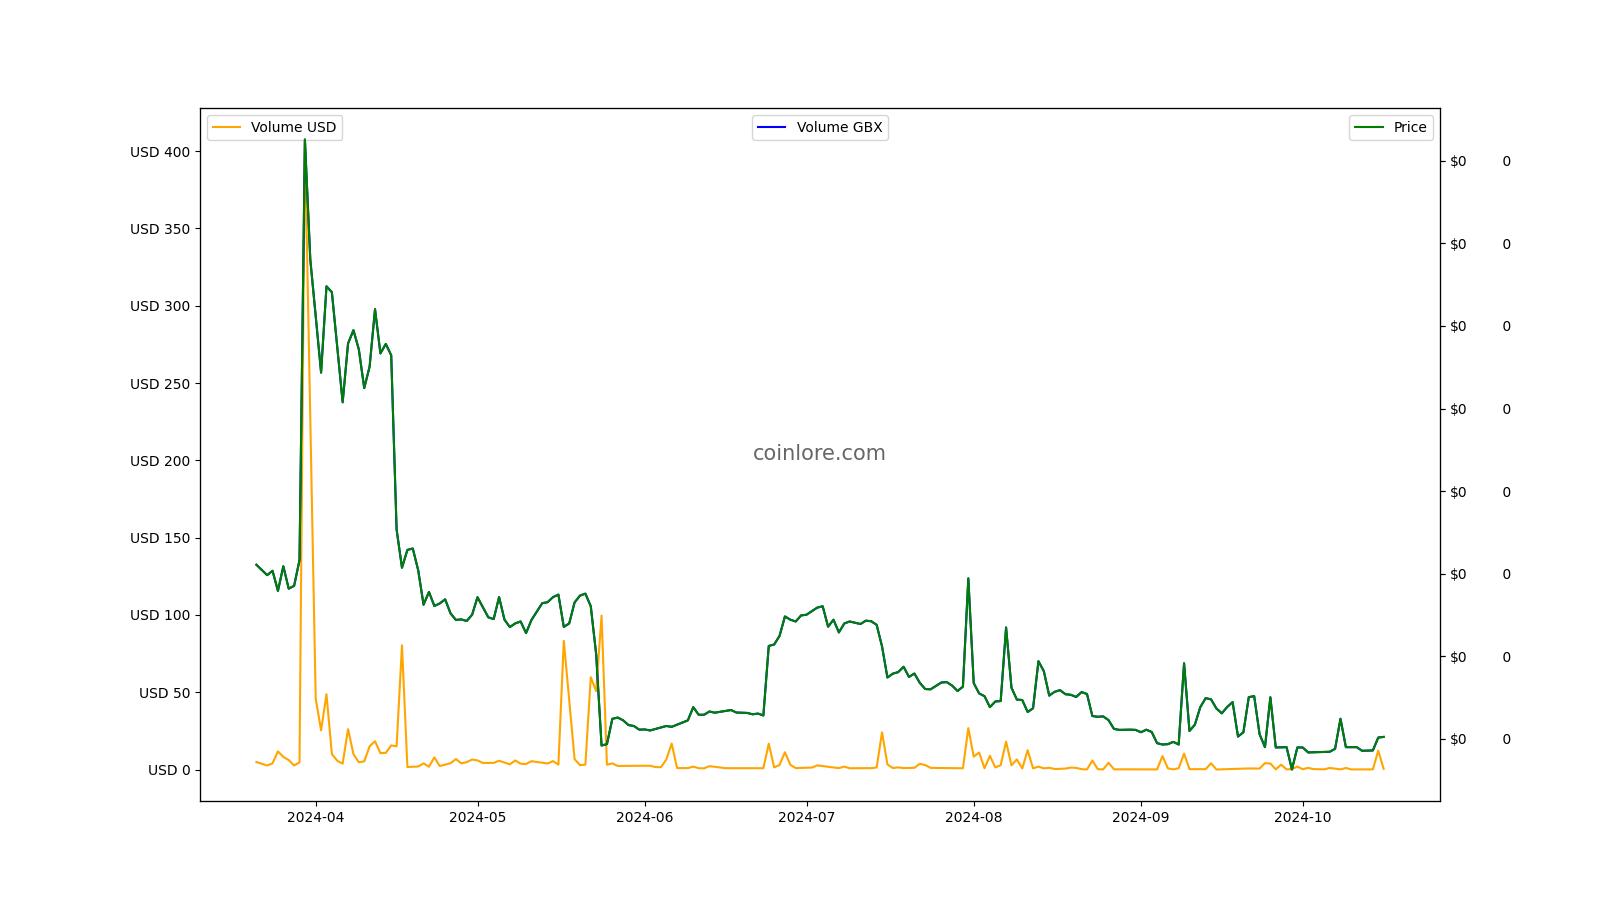The image size is (1600, 900).
Task: Click the Volume GBX legend entry
Action: pyautogui.click(x=820, y=127)
